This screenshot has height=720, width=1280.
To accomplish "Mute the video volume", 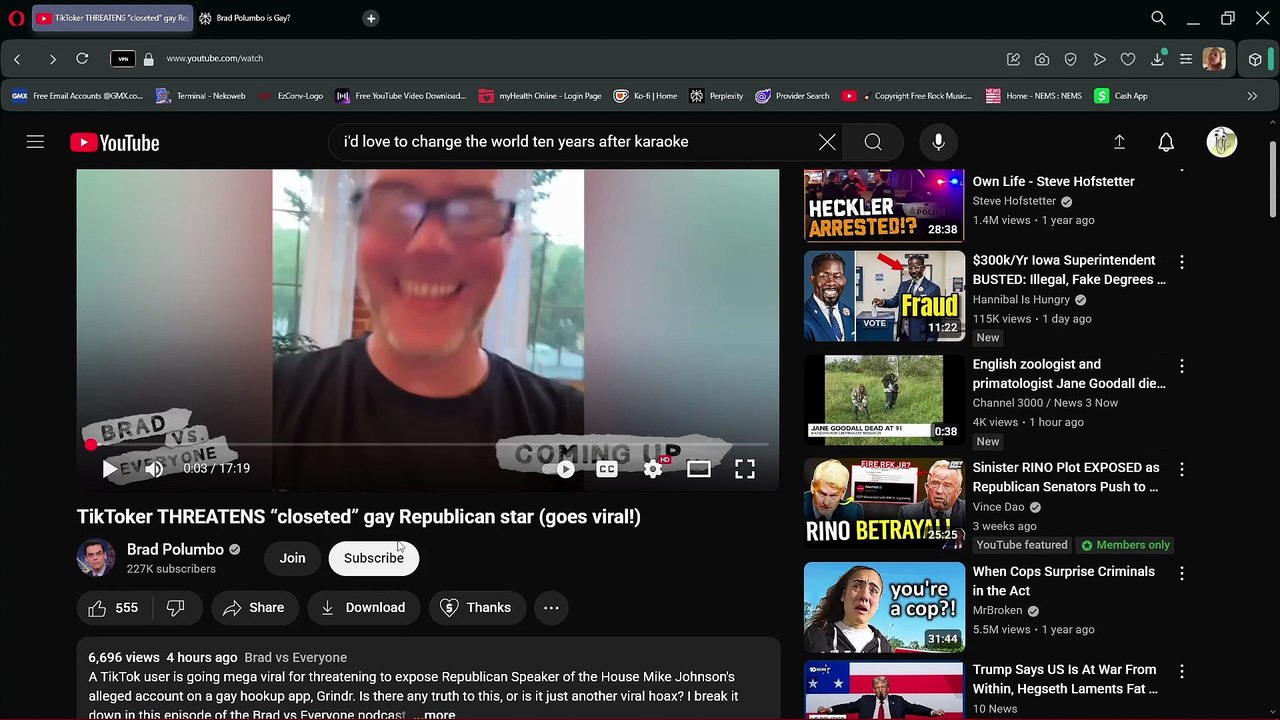I will pyautogui.click(x=154, y=468).
